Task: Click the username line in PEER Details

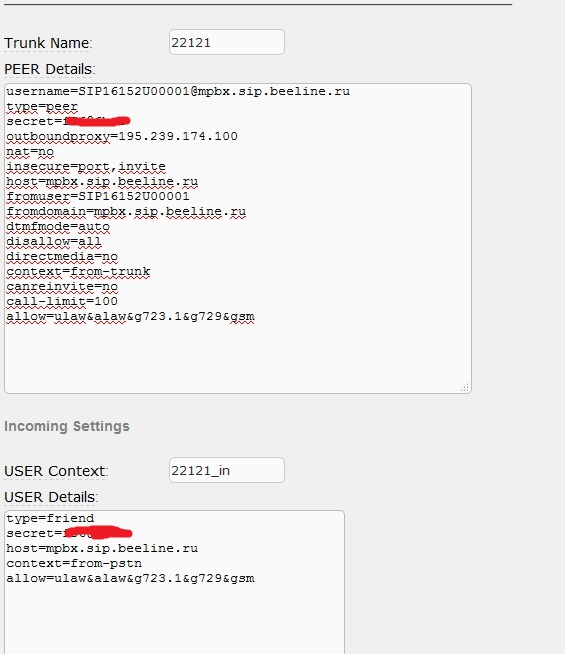Action: 178,91
